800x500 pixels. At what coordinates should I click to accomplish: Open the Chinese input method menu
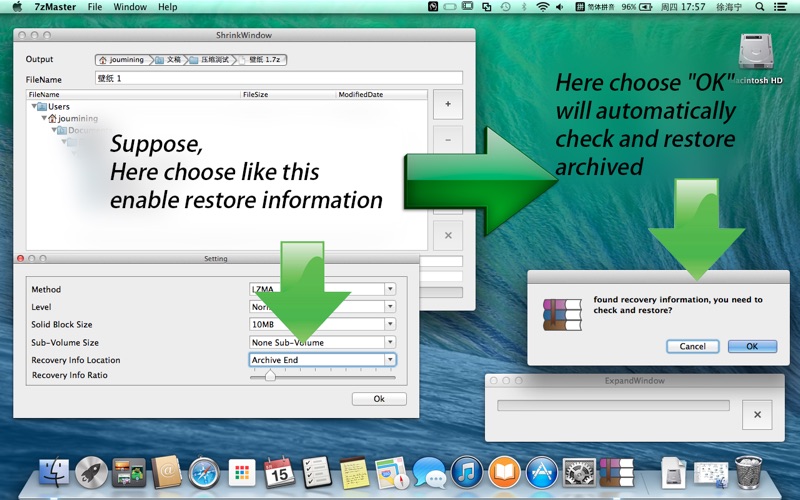coord(595,7)
